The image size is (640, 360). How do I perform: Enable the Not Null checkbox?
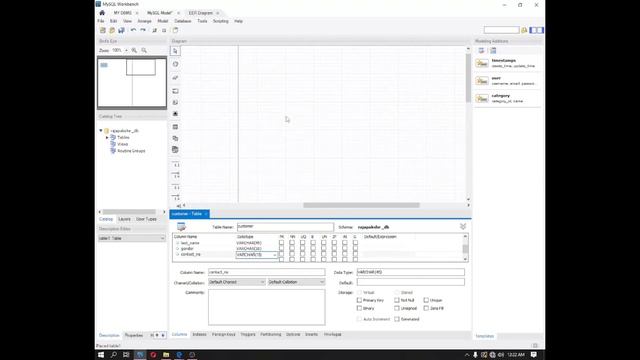(397, 300)
